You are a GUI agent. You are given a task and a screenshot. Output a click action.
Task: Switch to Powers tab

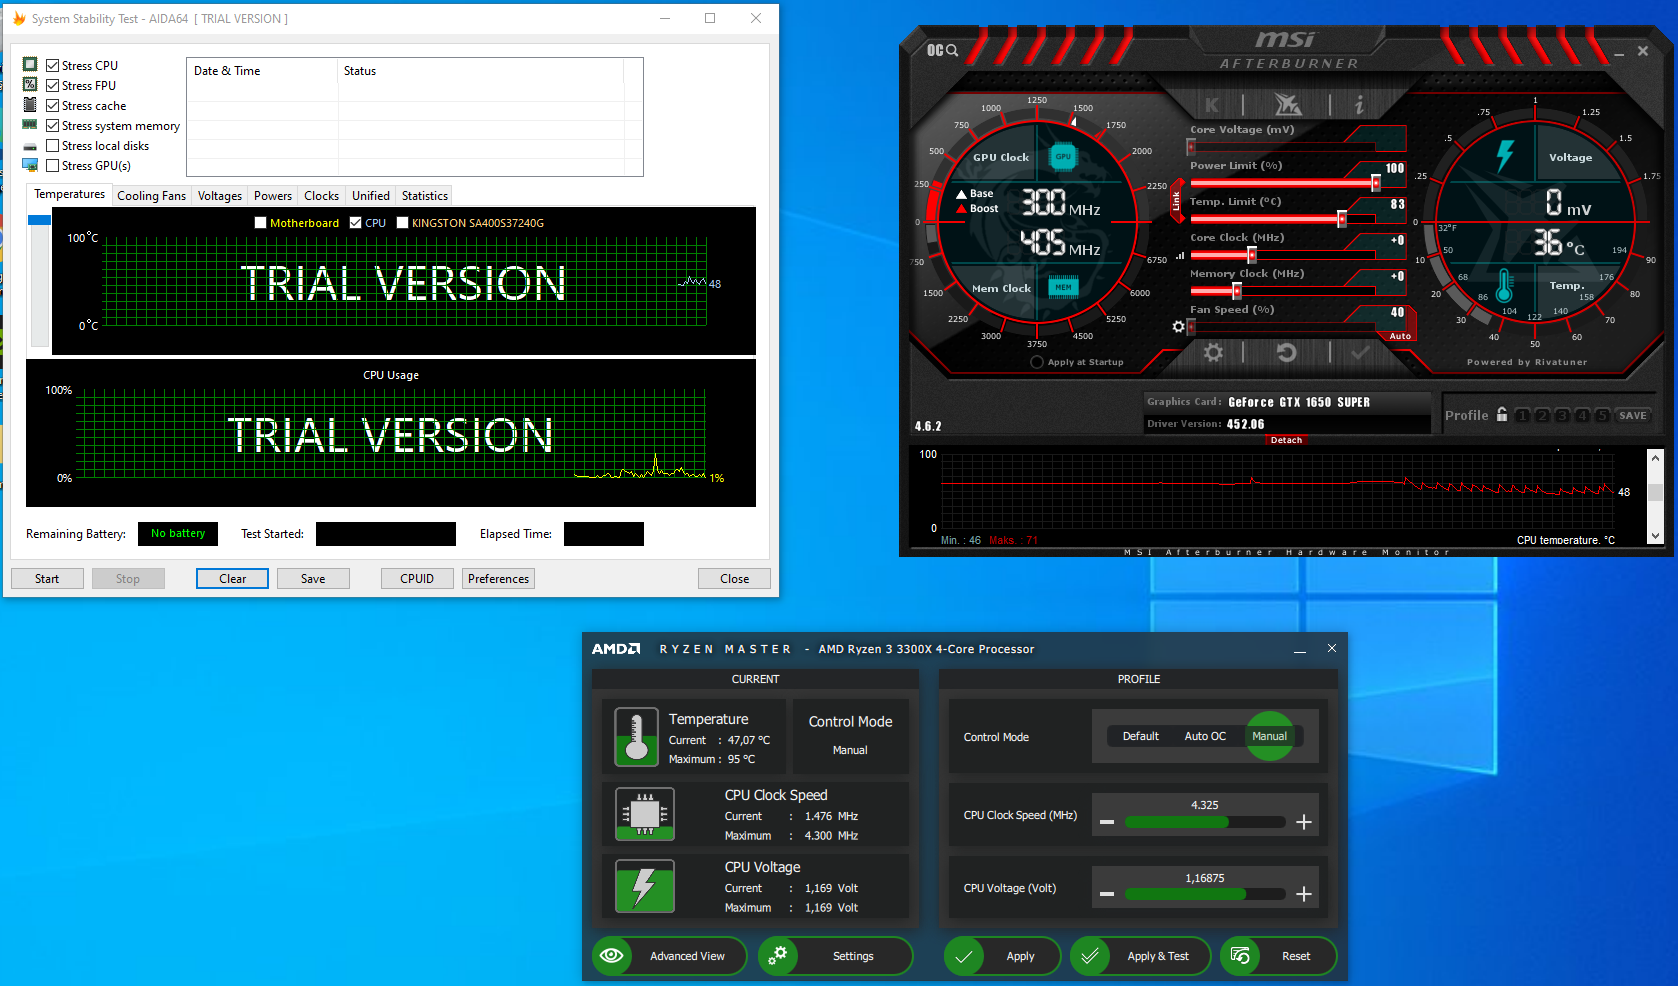(273, 196)
